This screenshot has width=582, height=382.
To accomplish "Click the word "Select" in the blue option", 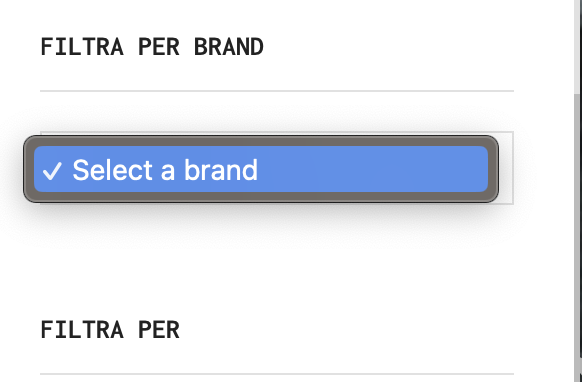I will tap(113, 170).
